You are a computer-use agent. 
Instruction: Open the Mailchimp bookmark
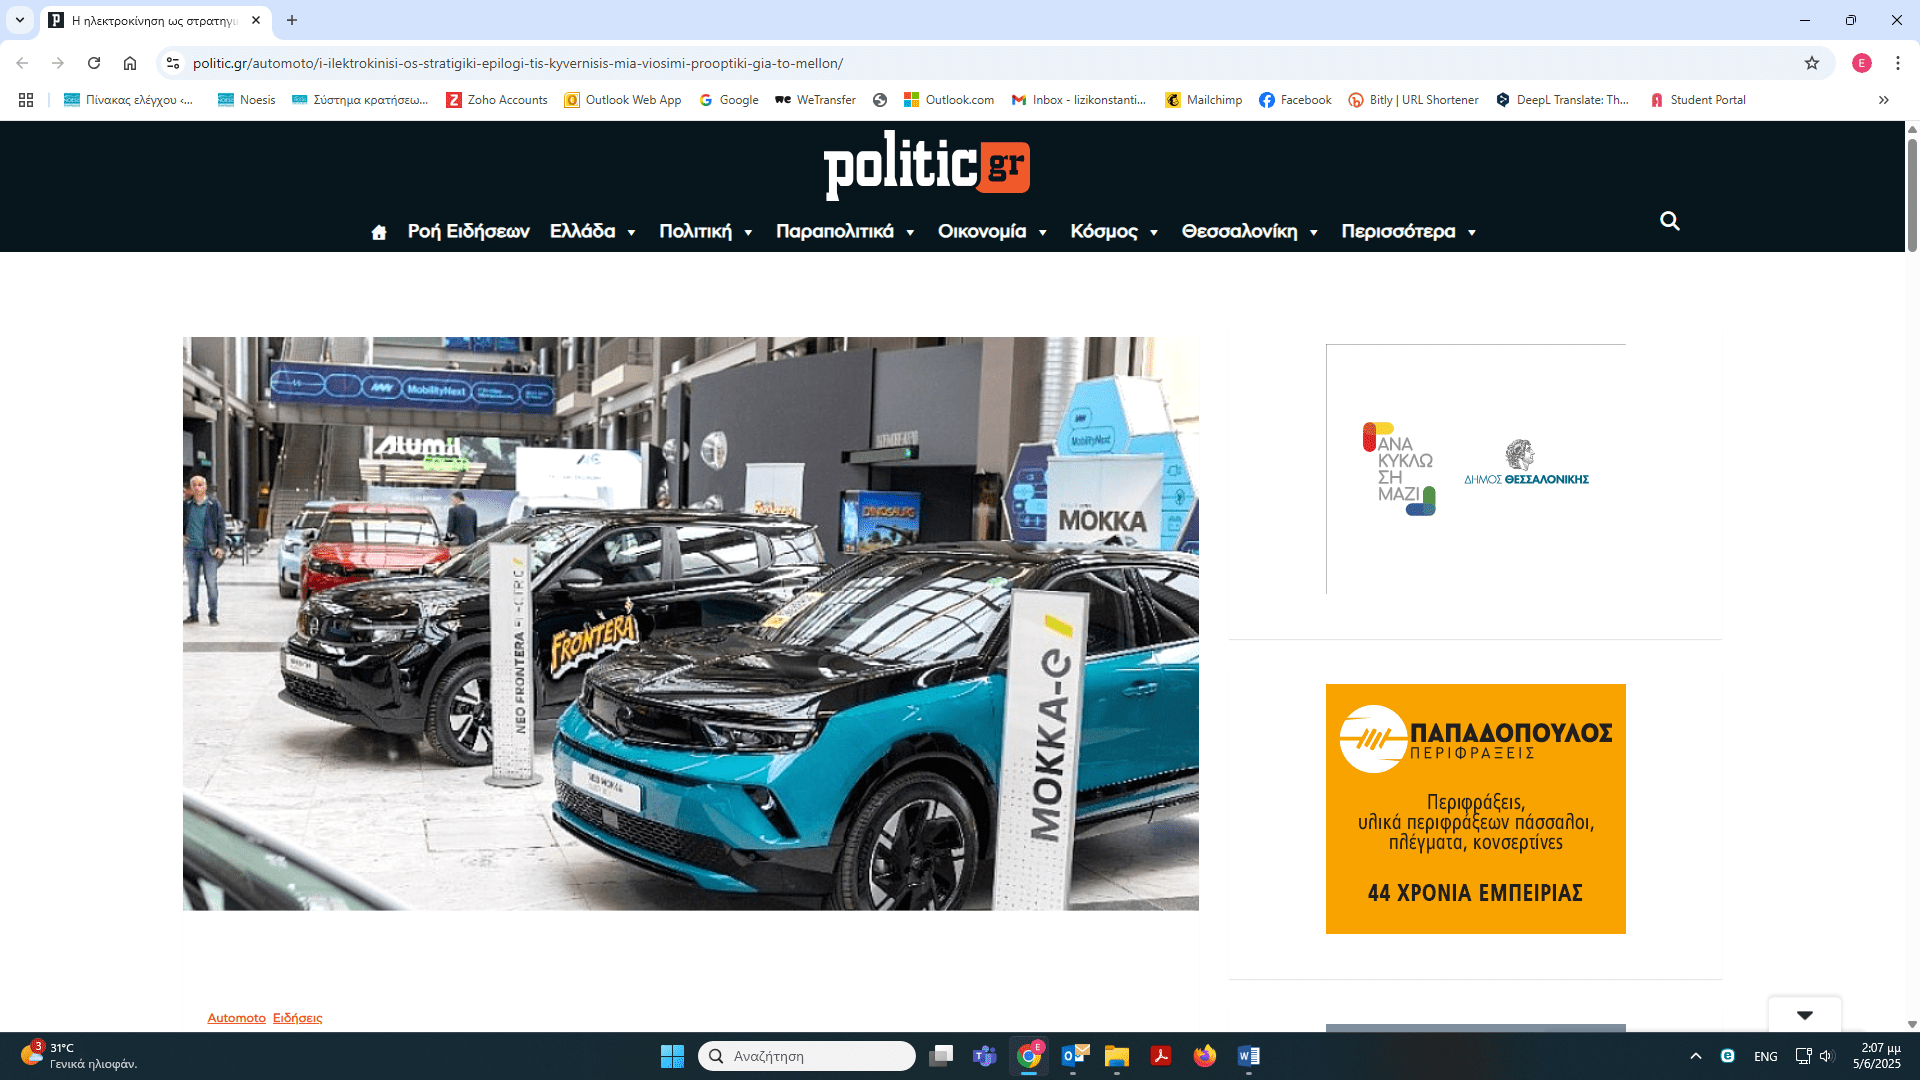point(1204,100)
